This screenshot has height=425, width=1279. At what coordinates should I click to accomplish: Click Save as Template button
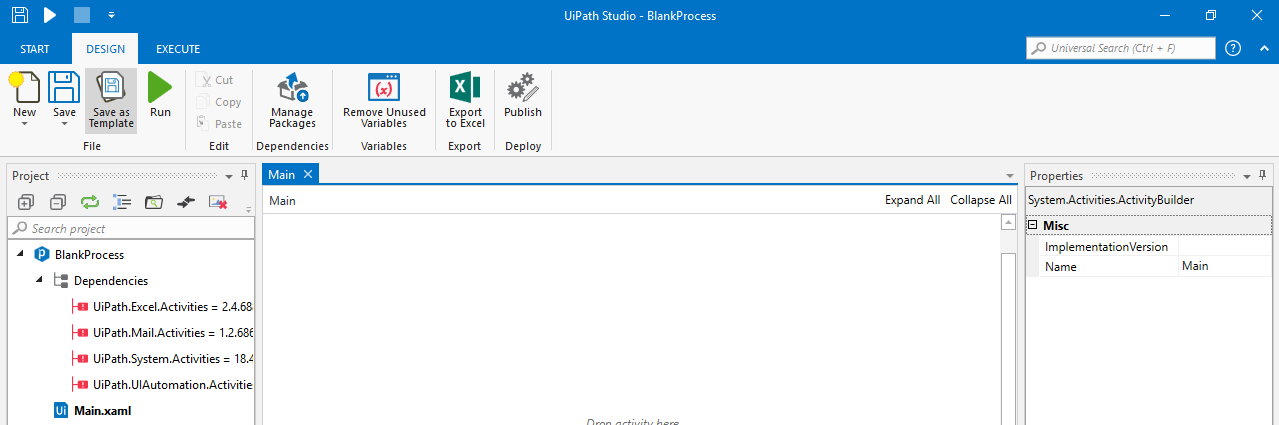111,101
